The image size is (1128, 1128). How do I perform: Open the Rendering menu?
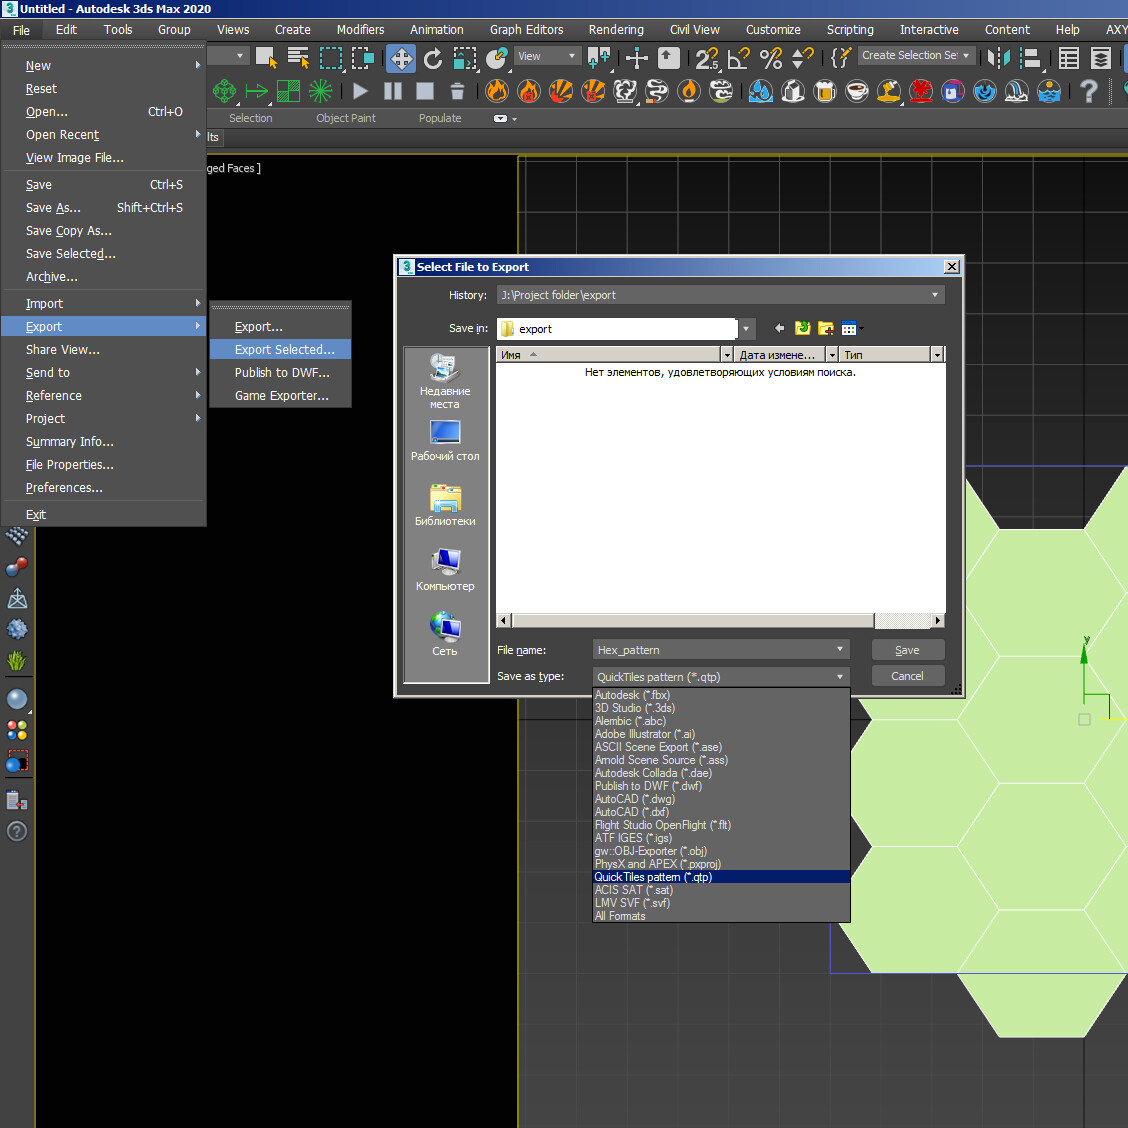click(616, 30)
